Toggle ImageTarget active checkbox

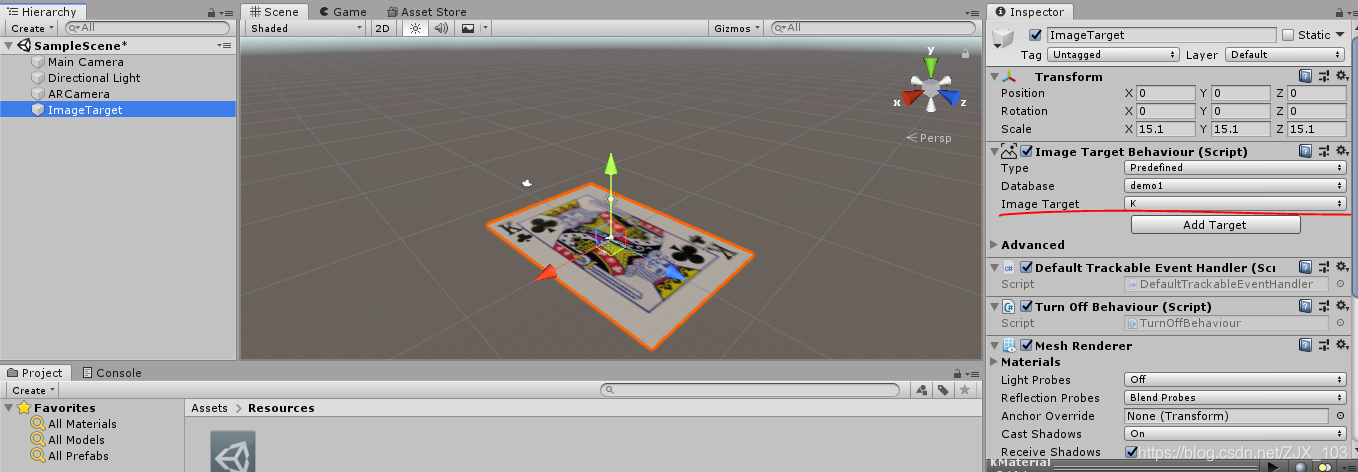coord(1035,35)
